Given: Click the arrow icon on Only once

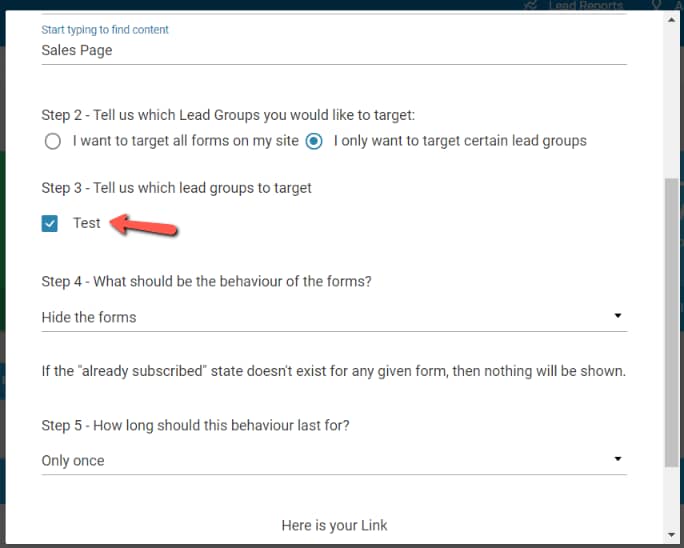Looking at the screenshot, I should pyautogui.click(x=618, y=459).
